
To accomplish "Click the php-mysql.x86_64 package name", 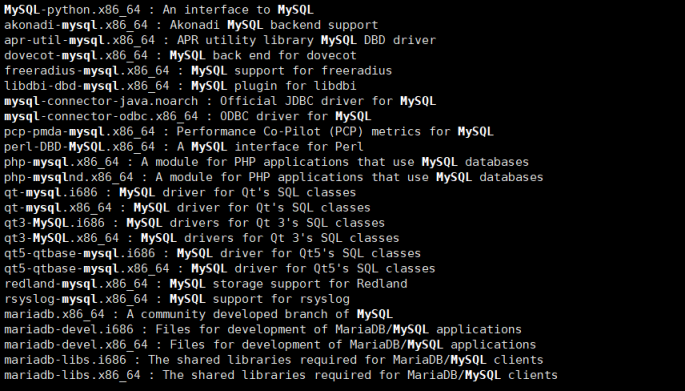I will tap(62, 163).
